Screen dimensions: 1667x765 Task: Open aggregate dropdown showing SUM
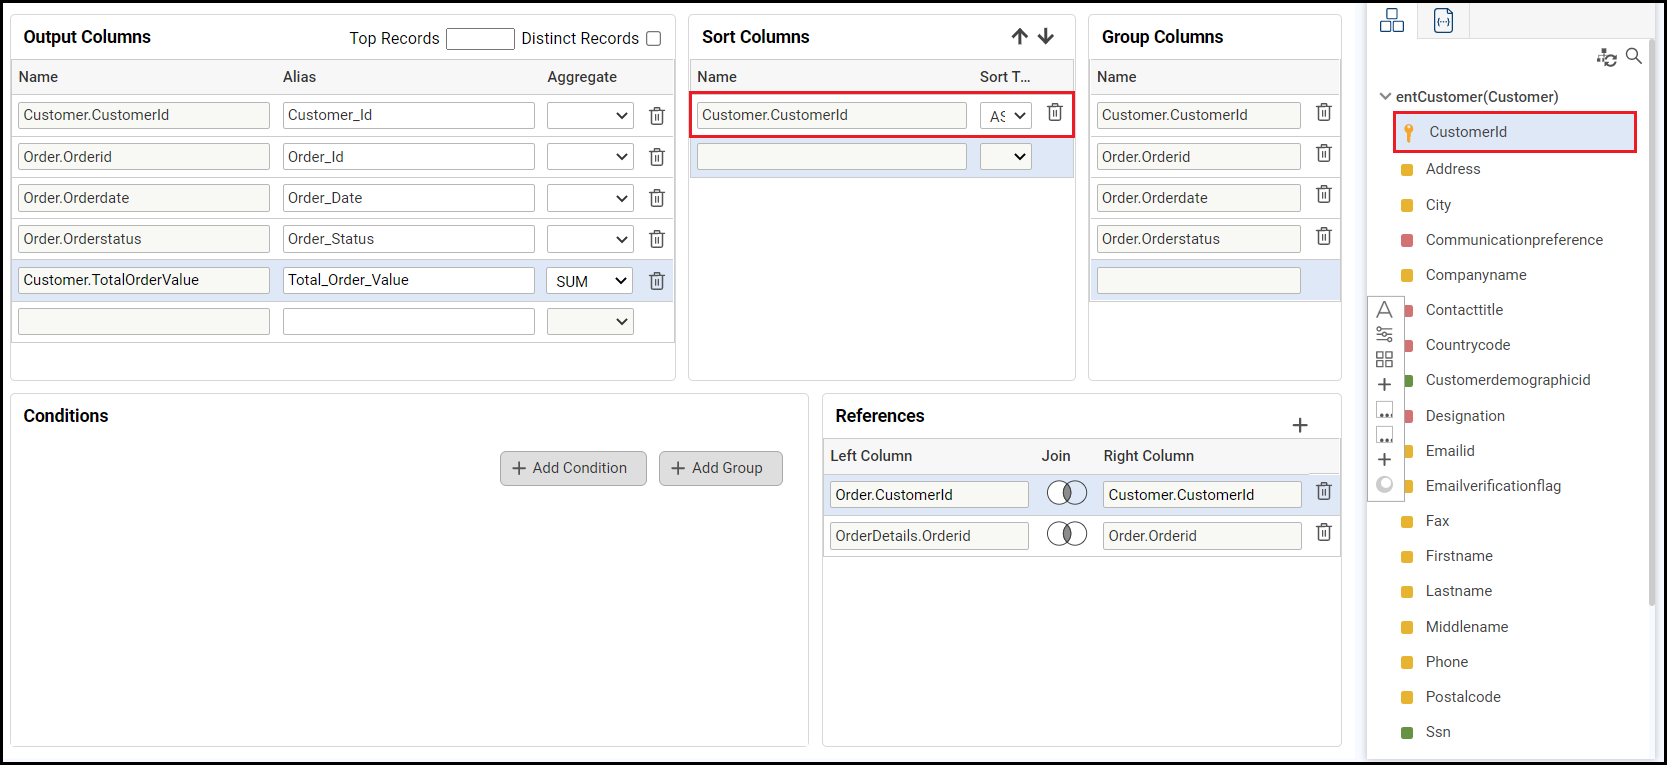(x=590, y=281)
